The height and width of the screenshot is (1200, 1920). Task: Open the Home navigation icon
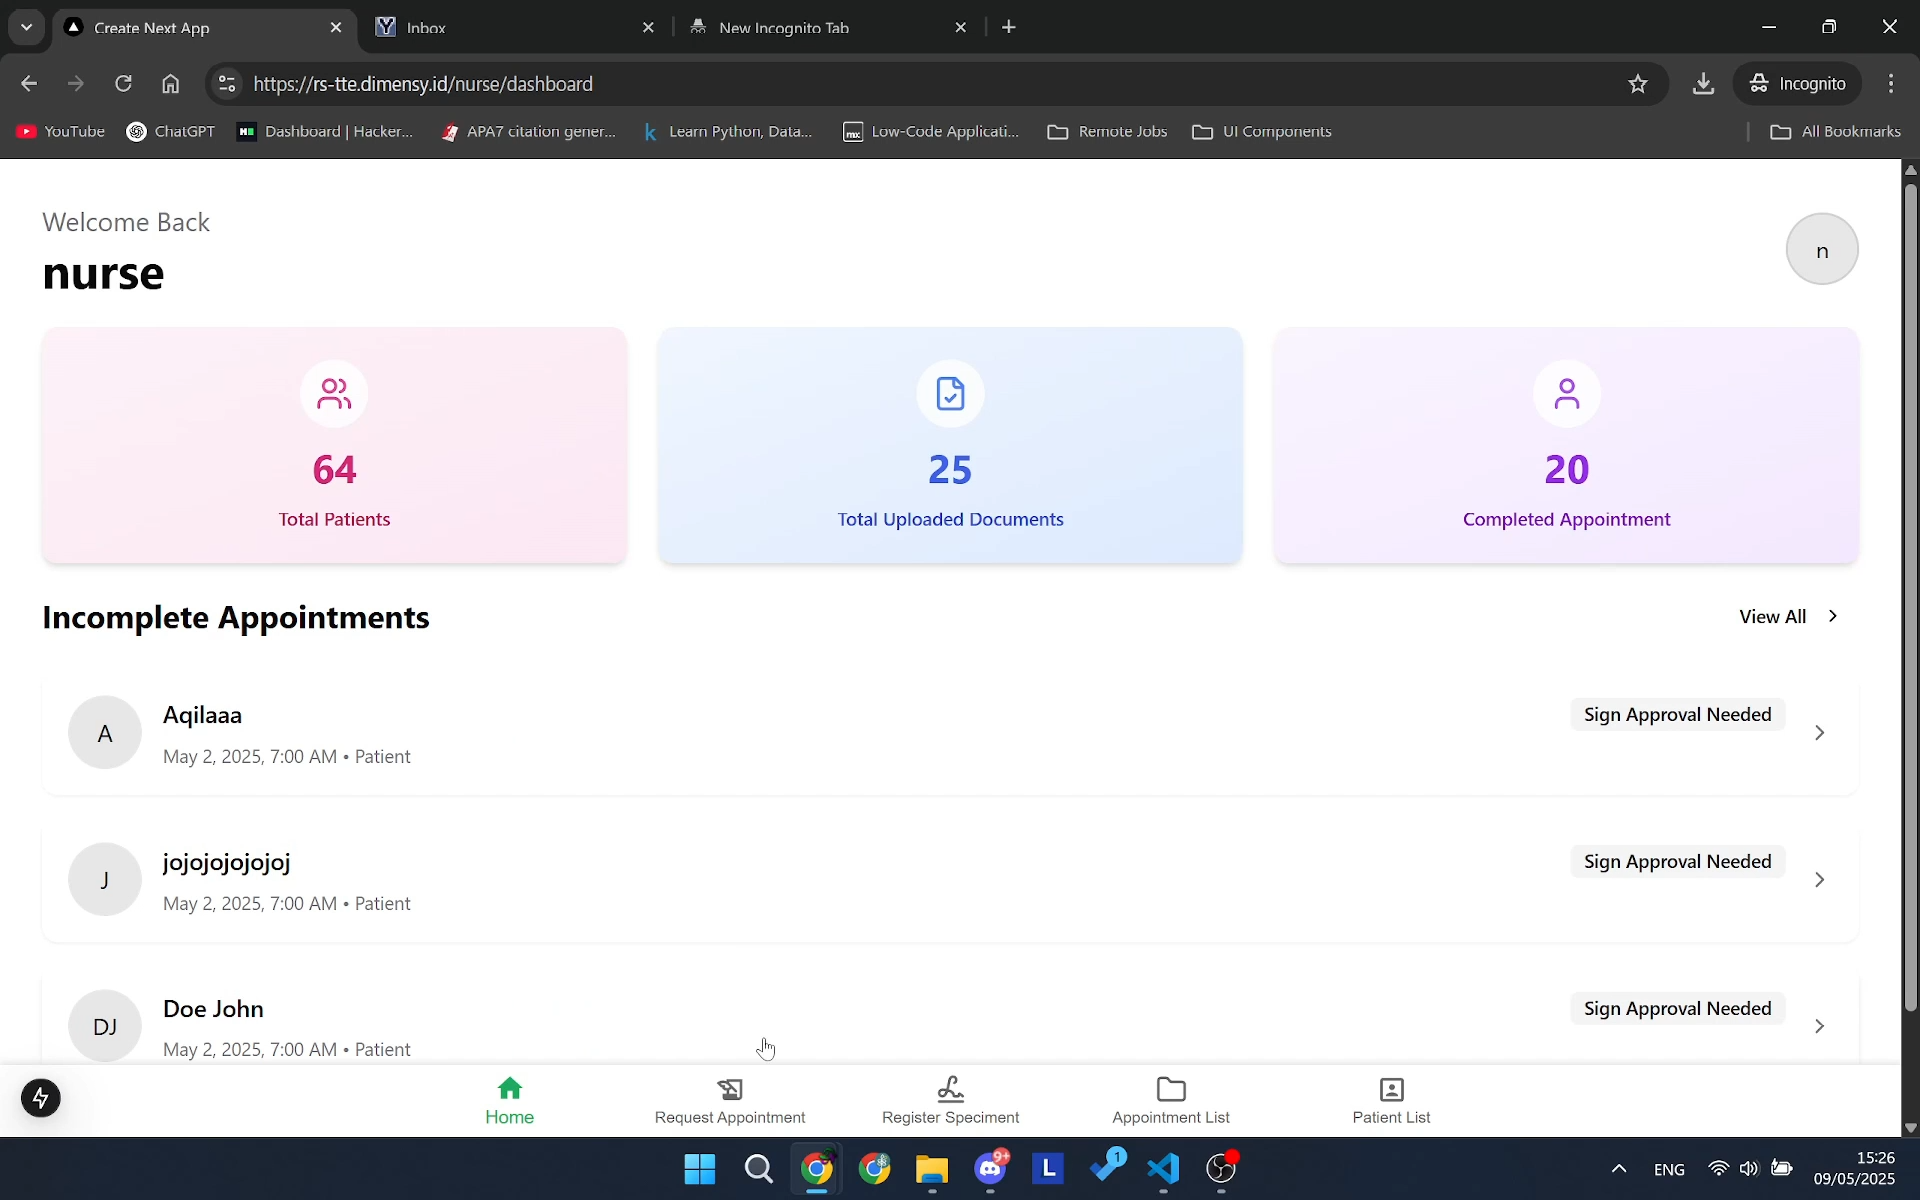509,1100
